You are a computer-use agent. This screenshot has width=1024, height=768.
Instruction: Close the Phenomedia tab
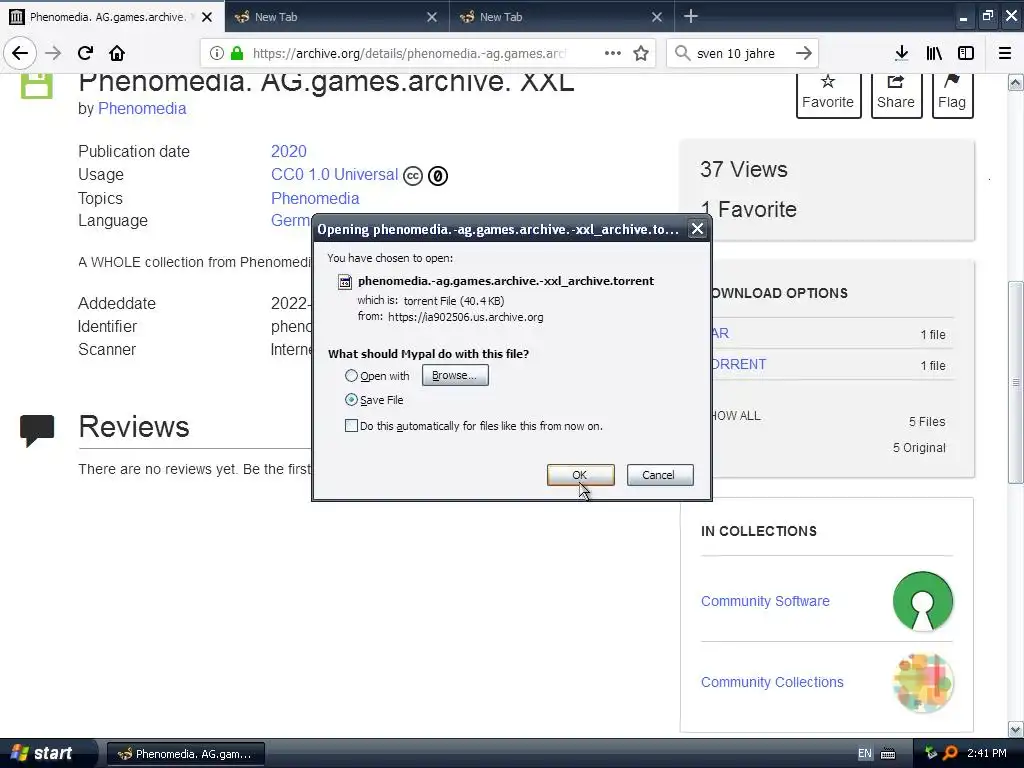click(x=206, y=17)
